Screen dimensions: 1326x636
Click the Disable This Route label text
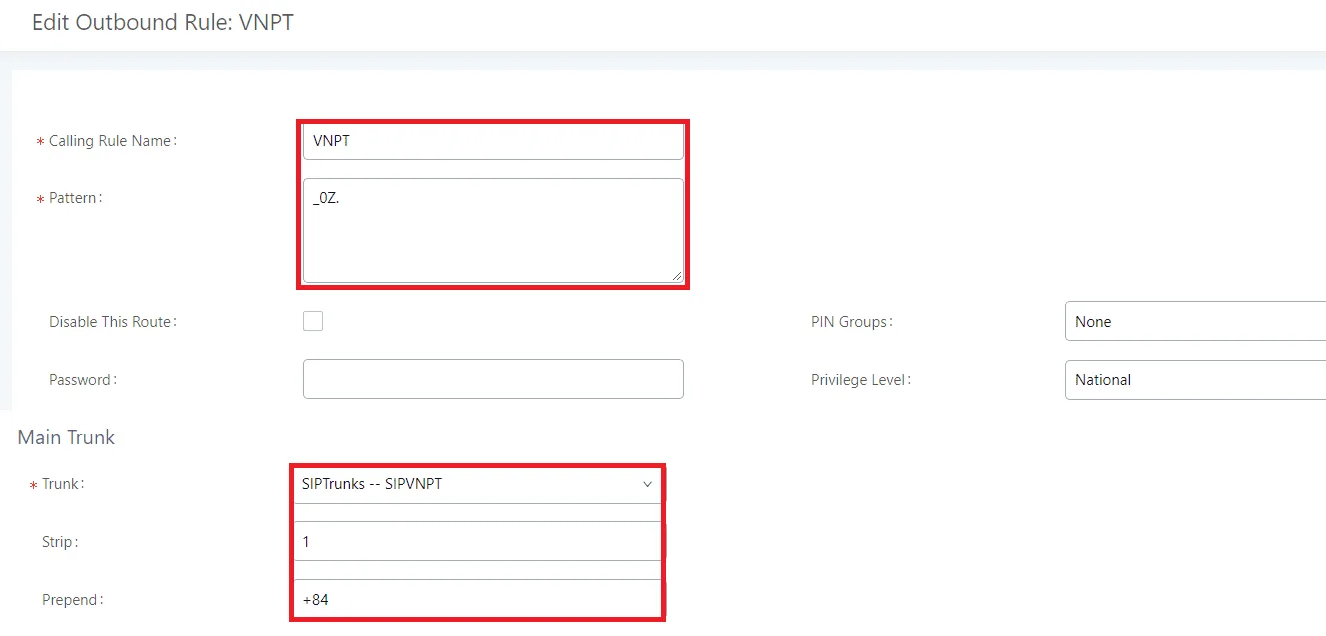point(112,322)
